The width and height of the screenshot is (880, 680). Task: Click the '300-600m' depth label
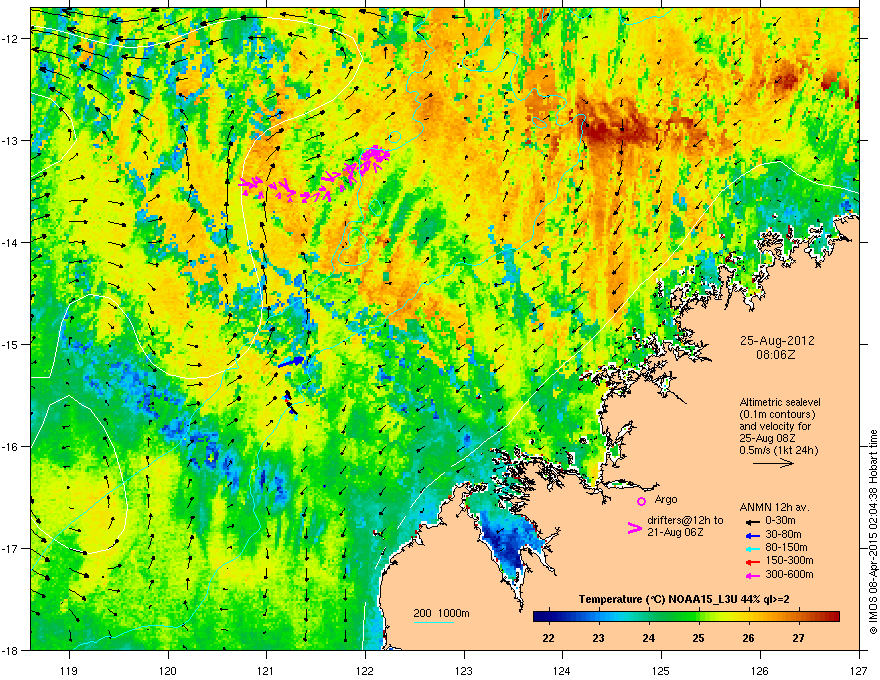789,575
